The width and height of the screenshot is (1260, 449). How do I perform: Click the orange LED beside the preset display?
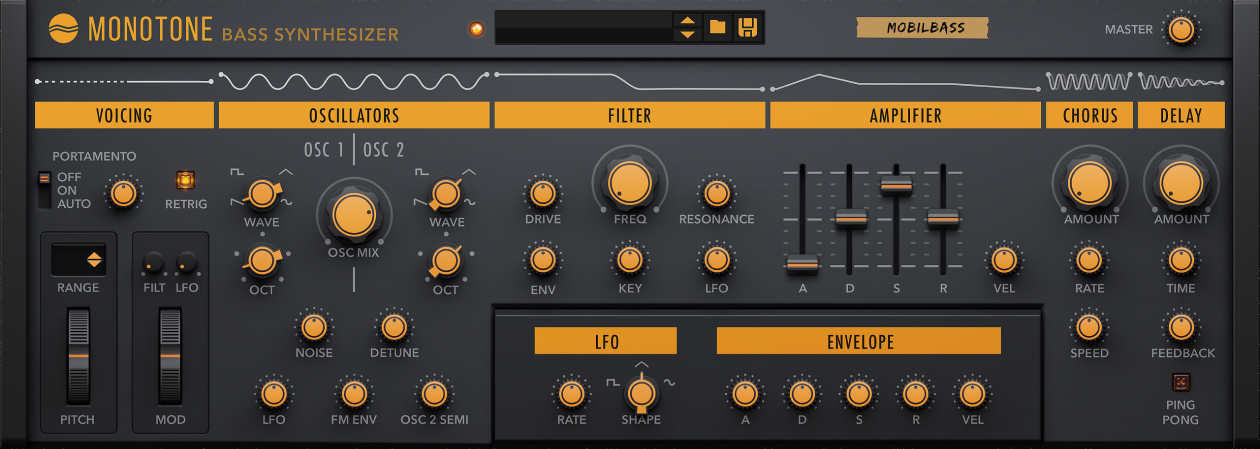tap(475, 28)
